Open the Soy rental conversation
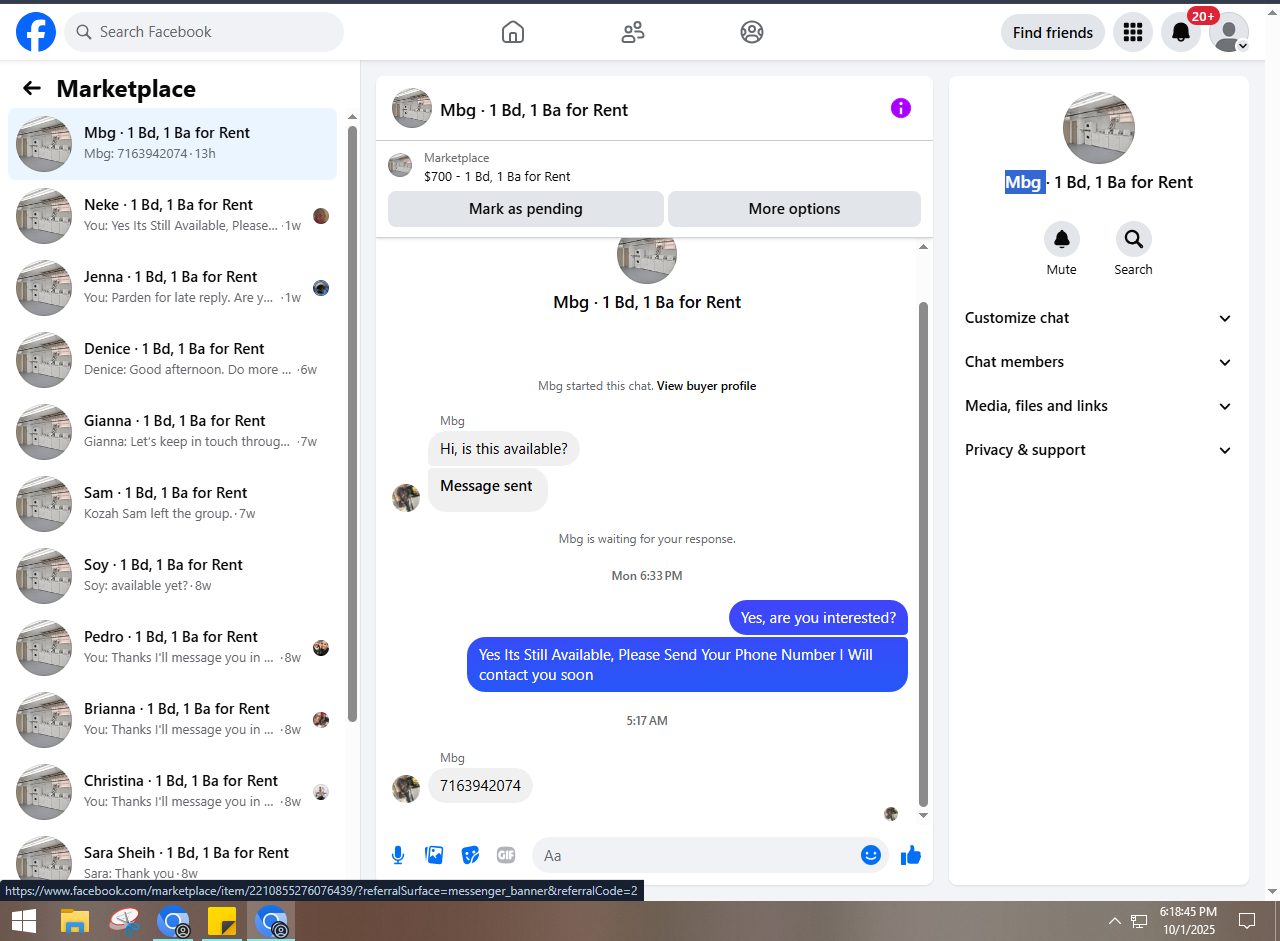Image resolution: width=1280 pixels, height=941 pixels. click(x=173, y=576)
